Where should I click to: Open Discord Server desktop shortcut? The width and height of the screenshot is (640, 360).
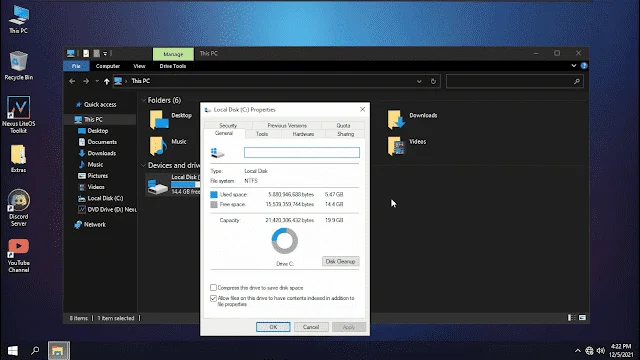[18, 208]
